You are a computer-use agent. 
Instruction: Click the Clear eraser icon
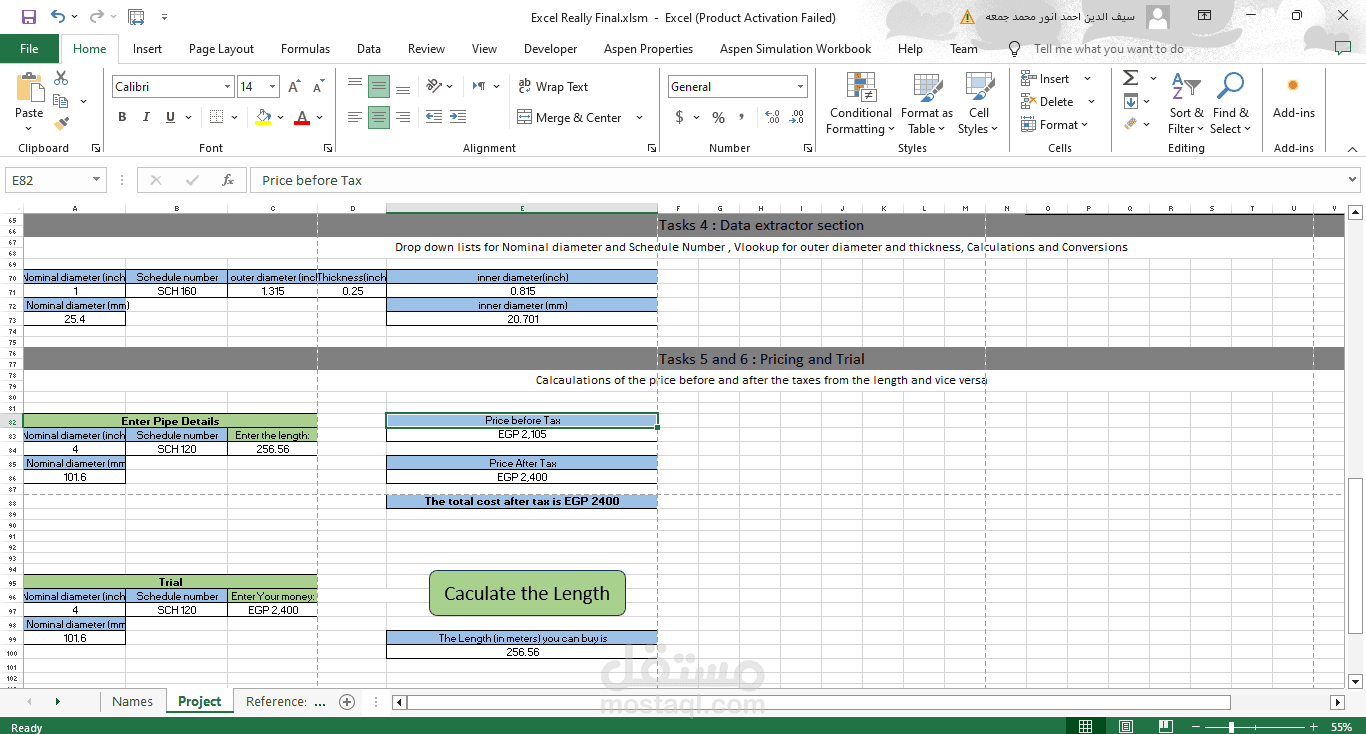(1131, 124)
